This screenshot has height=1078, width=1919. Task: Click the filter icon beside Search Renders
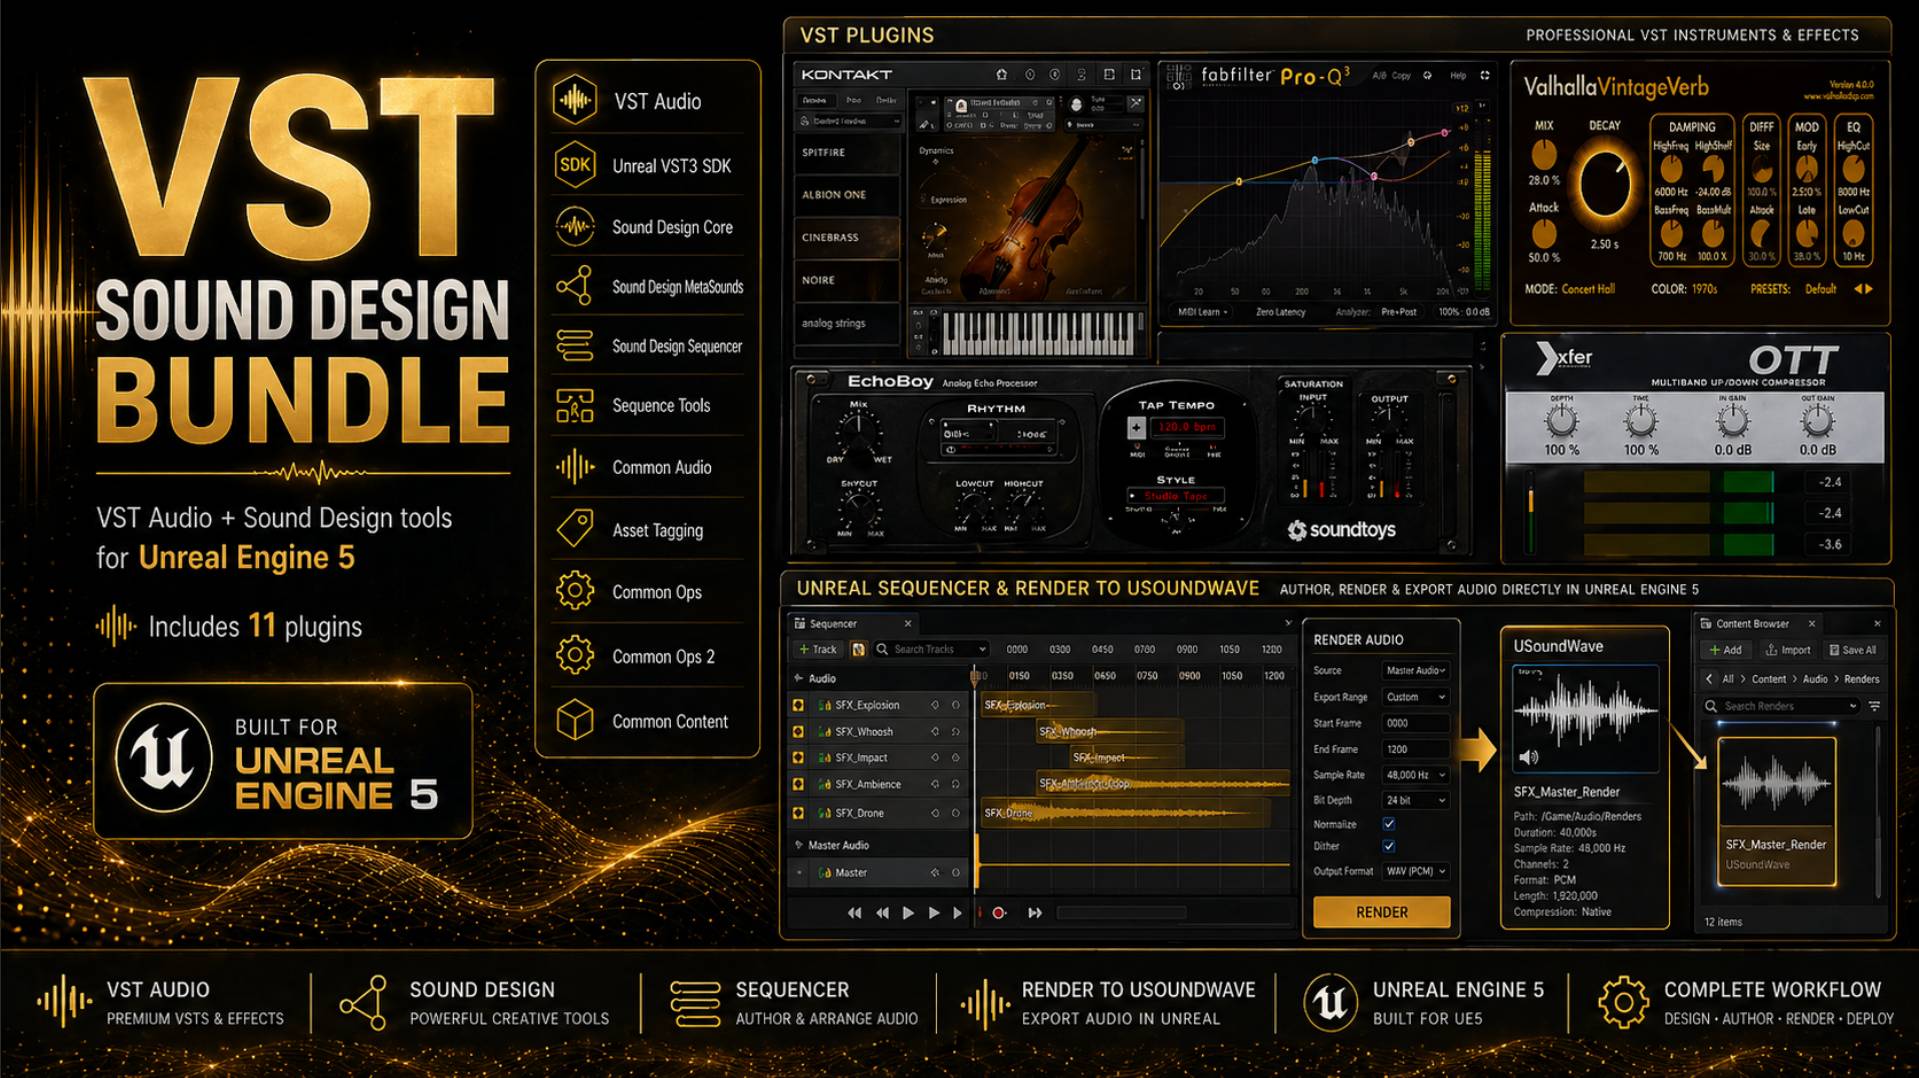1875,706
